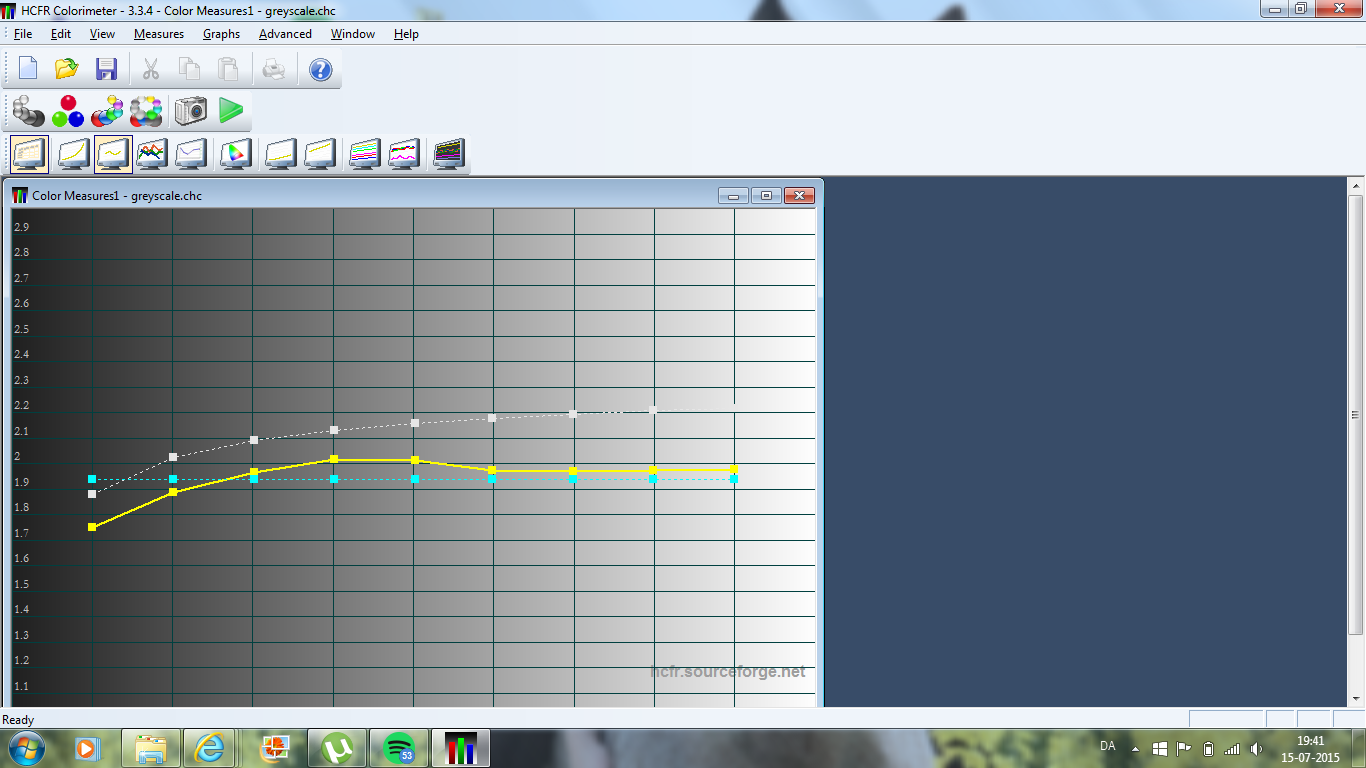Show the CIE color triangle diagram view

click(x=235, y=154)
